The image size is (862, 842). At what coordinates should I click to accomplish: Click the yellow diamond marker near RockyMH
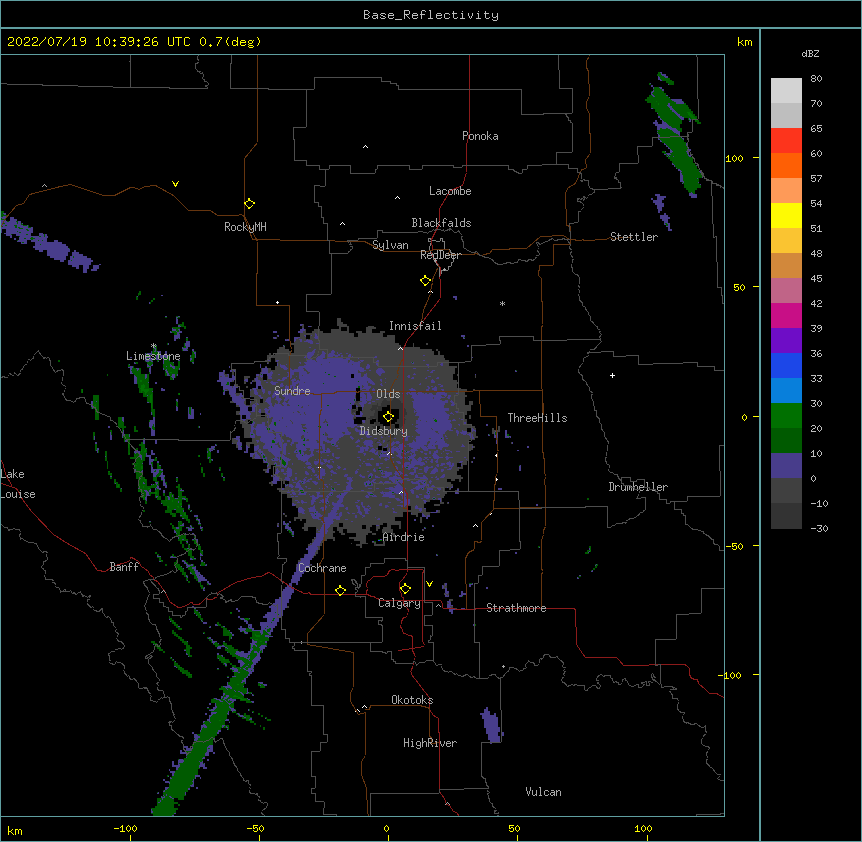coord(249,204)
